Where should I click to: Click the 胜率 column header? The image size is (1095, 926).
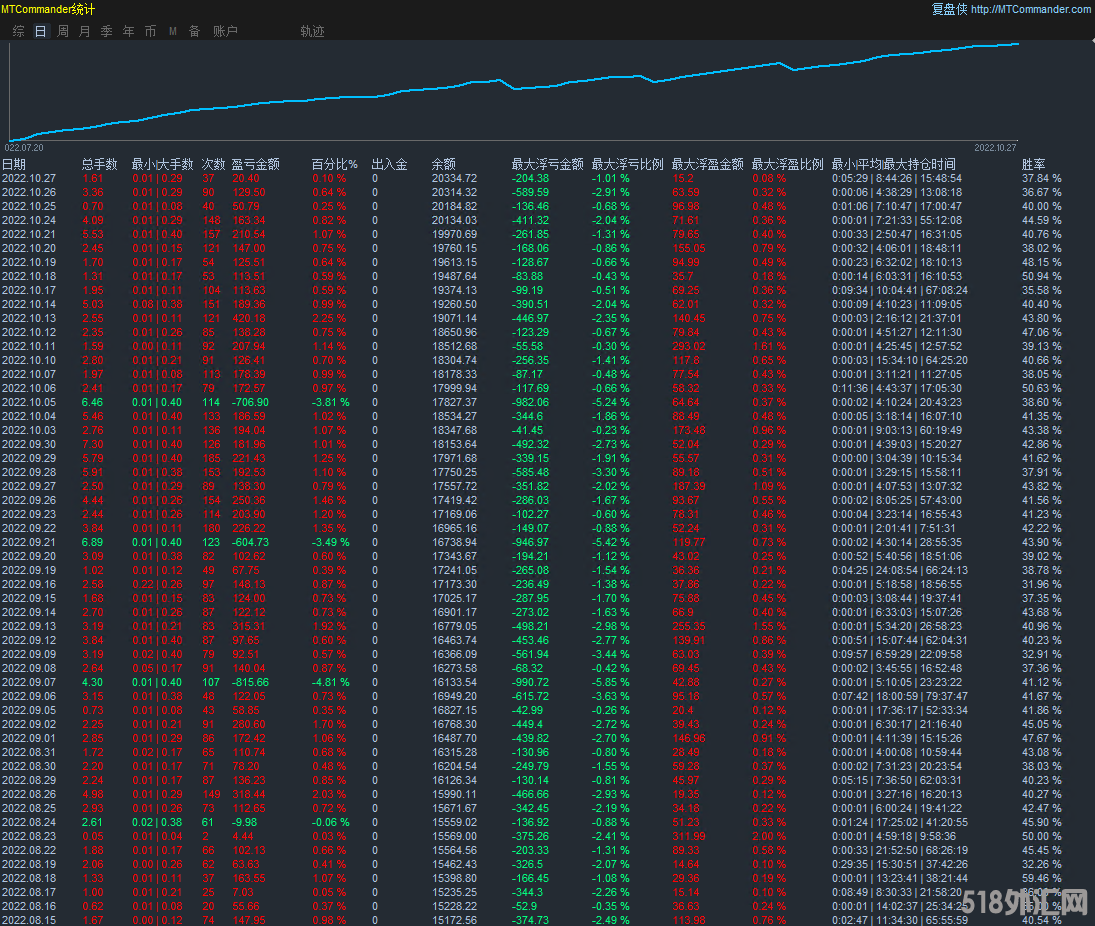(1034, 164)
